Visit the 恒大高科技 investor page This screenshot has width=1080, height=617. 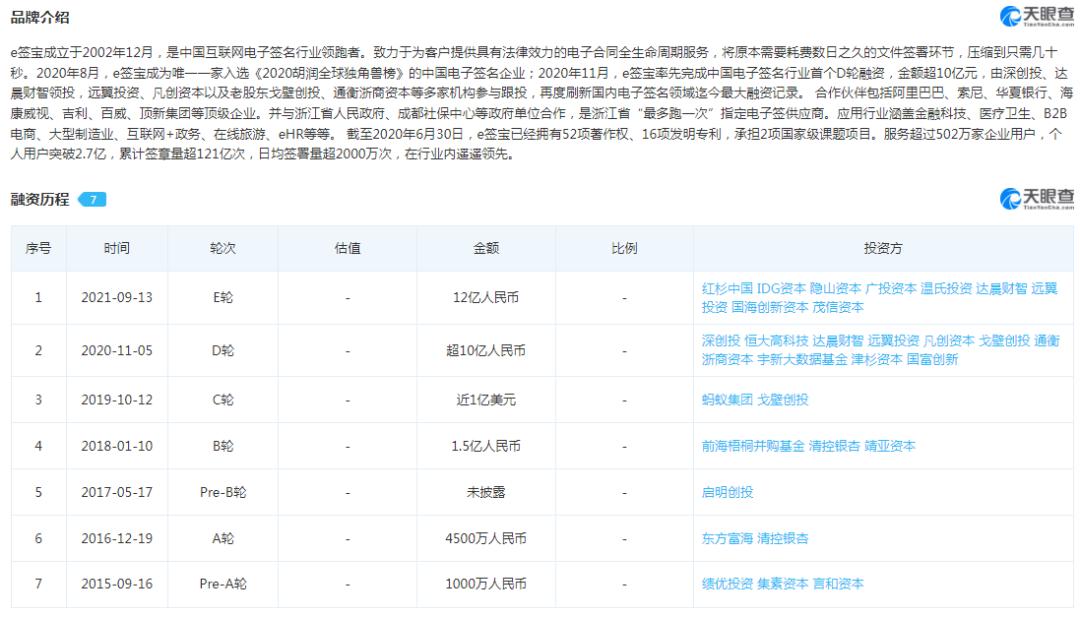[x=776, y=341]
